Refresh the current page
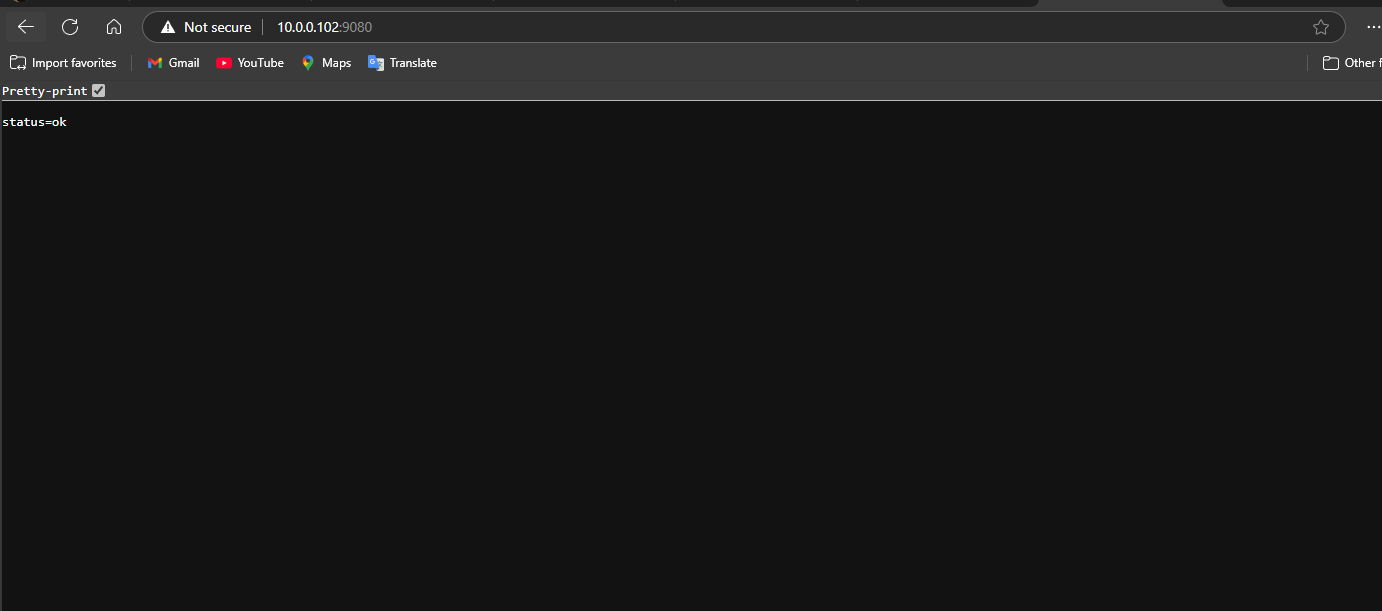The image size is (1382, 611). pyautogui.click(x=70, y=27)
